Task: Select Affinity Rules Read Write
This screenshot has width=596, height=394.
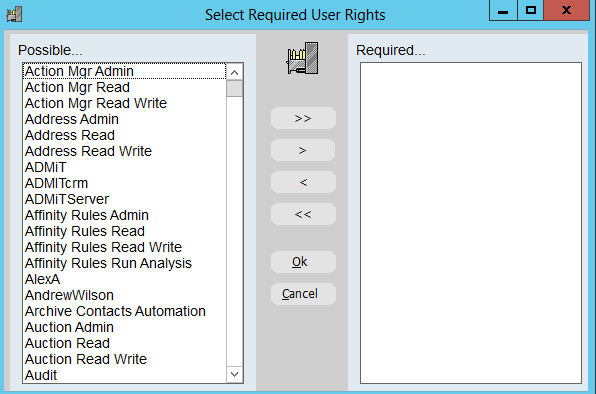Action: coord(125,247)
